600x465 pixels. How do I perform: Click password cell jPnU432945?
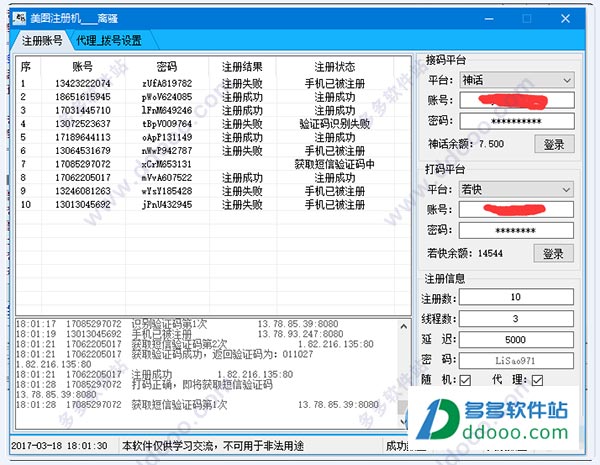click(x=167, y=204)
